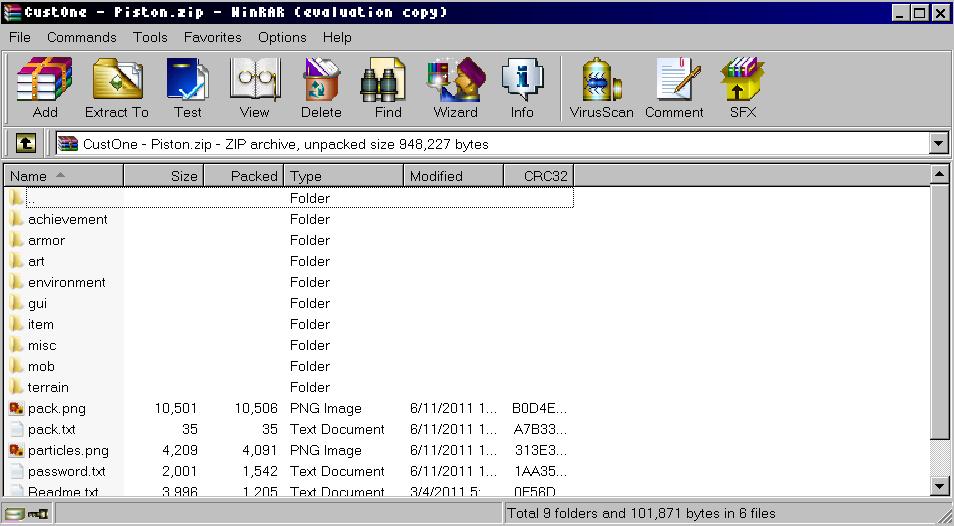Select the password.txt file
The image size is (954, 526).
tap(66, 471)
